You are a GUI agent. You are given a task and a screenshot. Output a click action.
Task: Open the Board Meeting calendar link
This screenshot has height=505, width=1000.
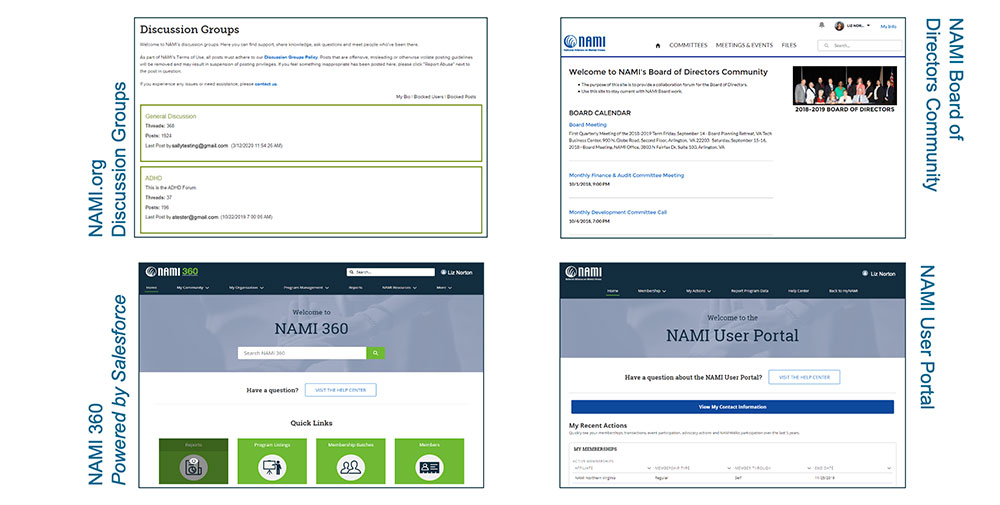point(587,125)
